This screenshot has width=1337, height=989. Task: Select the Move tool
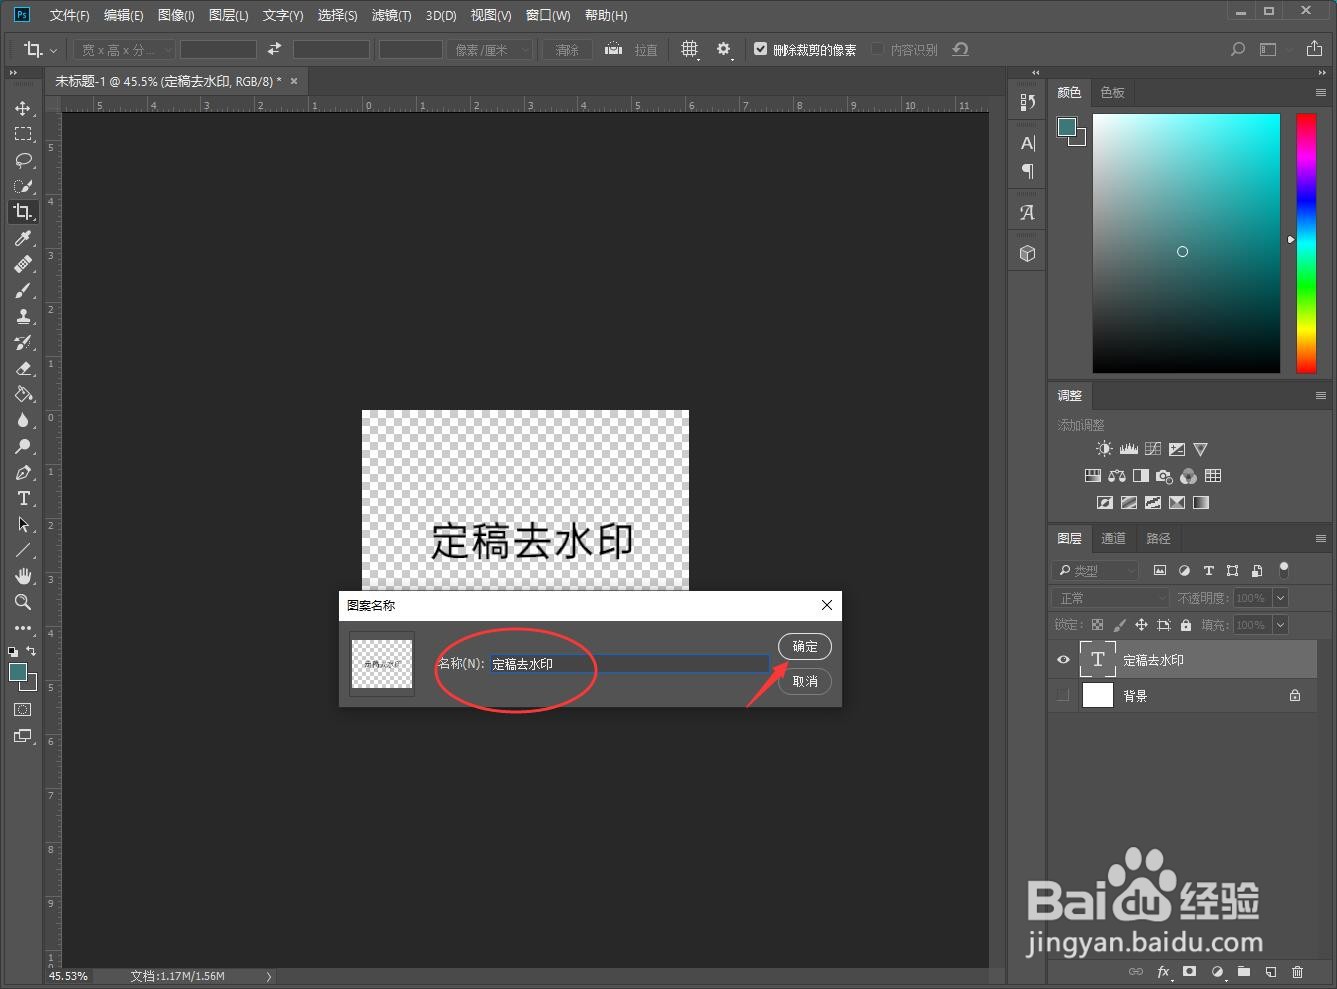(23, 108)
